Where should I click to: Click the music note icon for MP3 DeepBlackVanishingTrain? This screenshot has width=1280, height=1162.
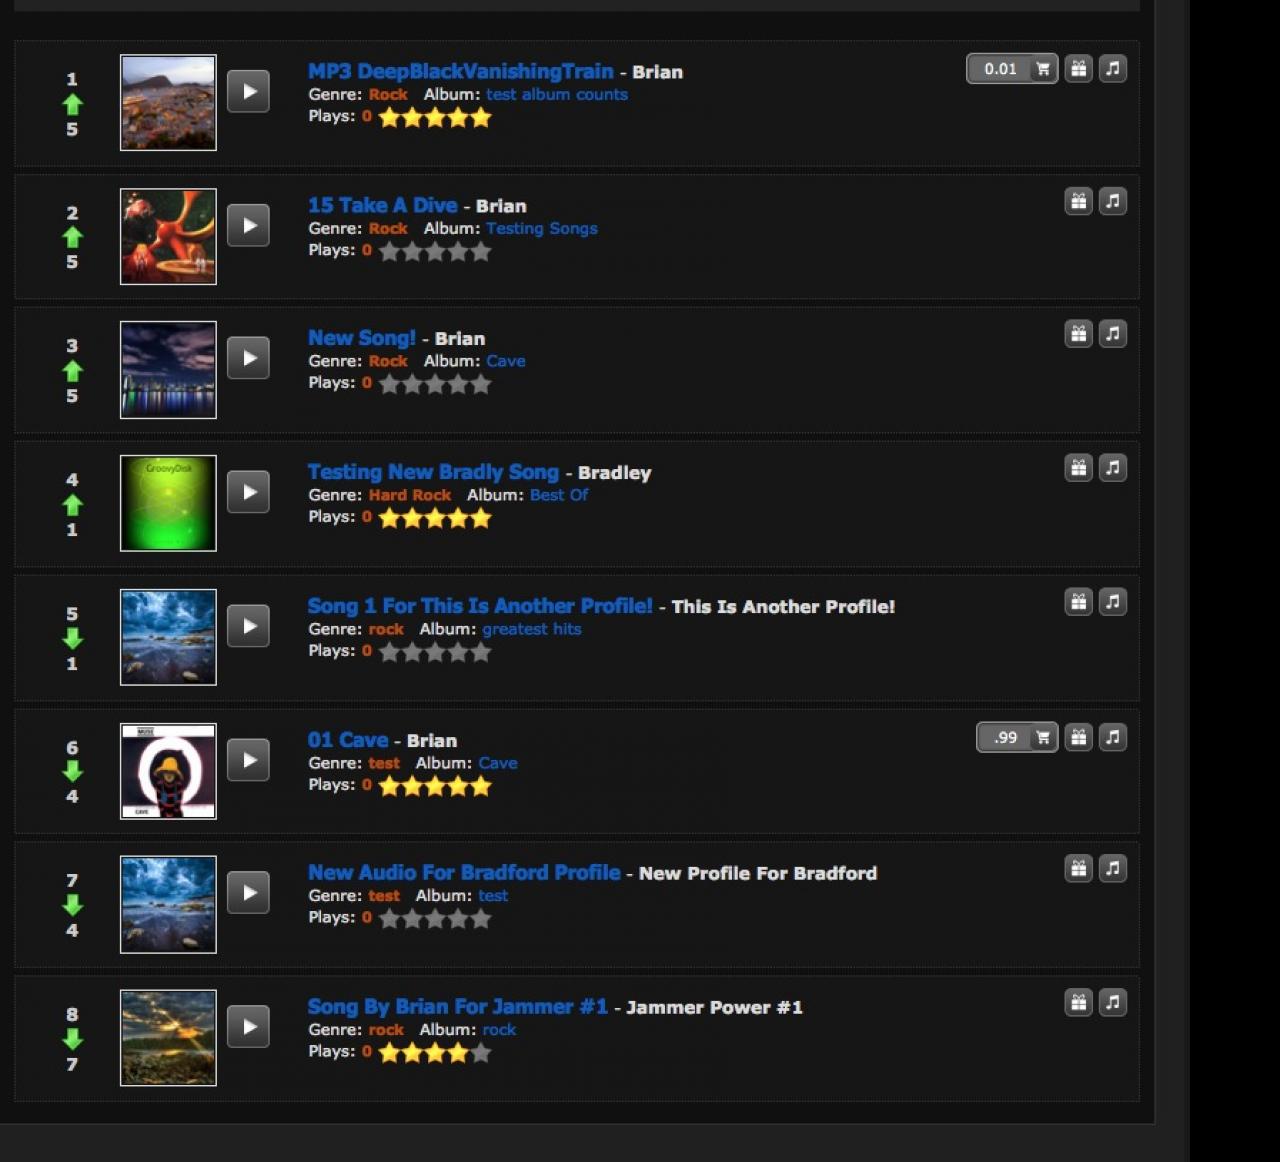(1113, 69)
